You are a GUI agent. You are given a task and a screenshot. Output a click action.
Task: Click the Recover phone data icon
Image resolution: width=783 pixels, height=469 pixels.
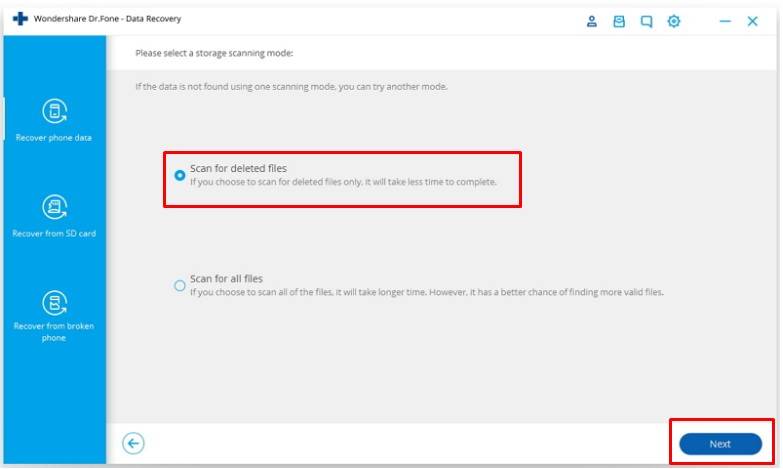pos(54,111)
